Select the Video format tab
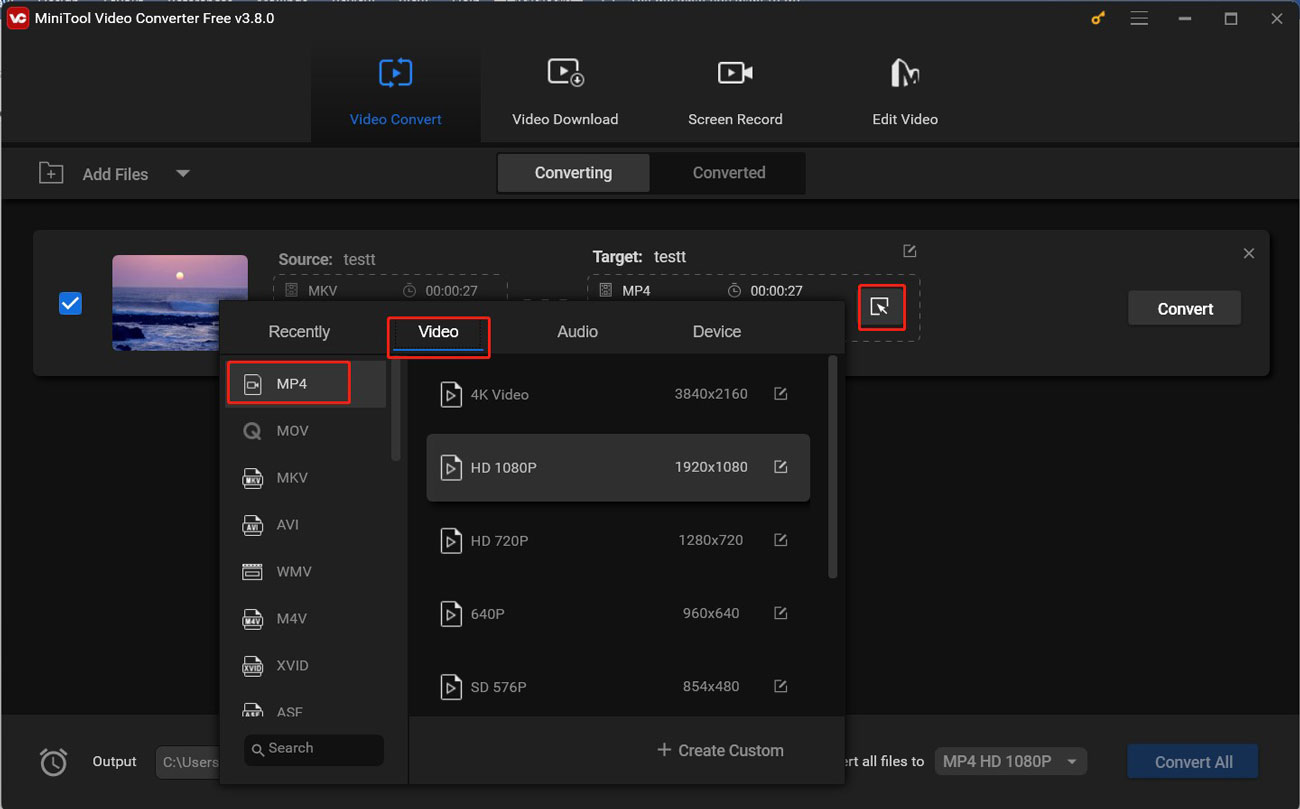The height and width of the screenshot is (809, 1300). tap(438, 332)
